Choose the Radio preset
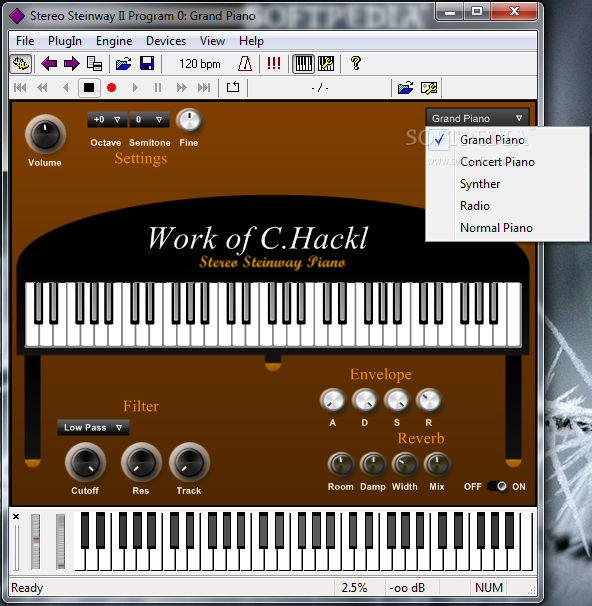Screen dimensions: 592x606 tap(507, 206)
